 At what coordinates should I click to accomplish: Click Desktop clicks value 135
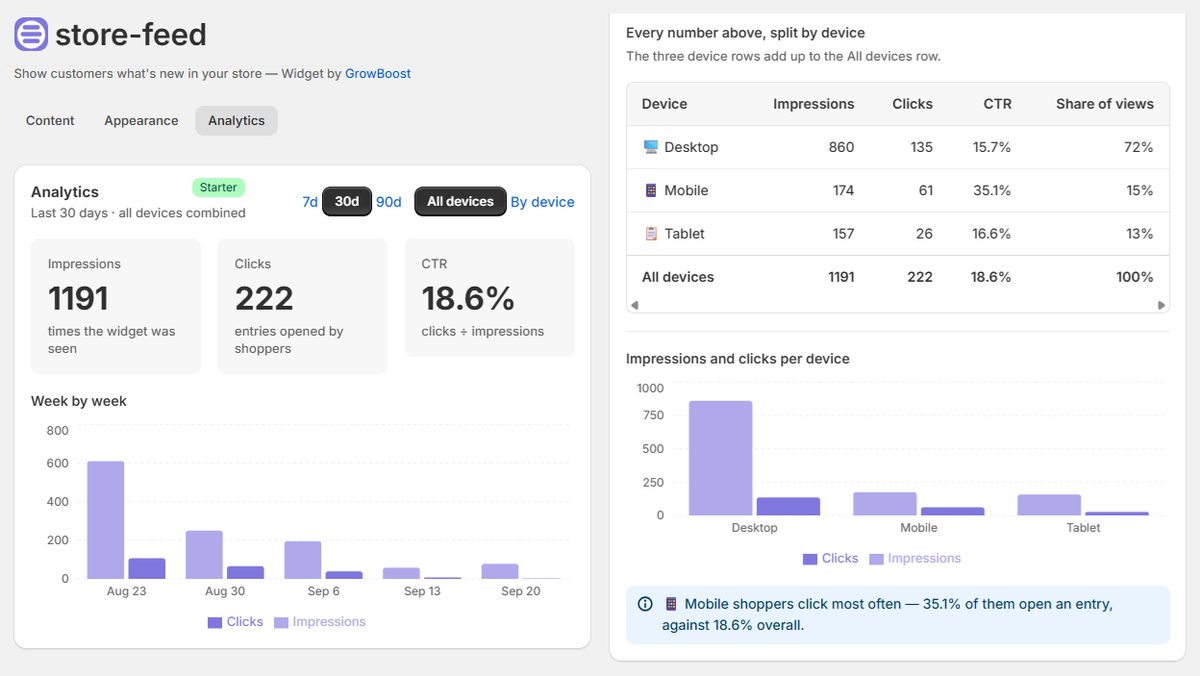pos(921,147)
